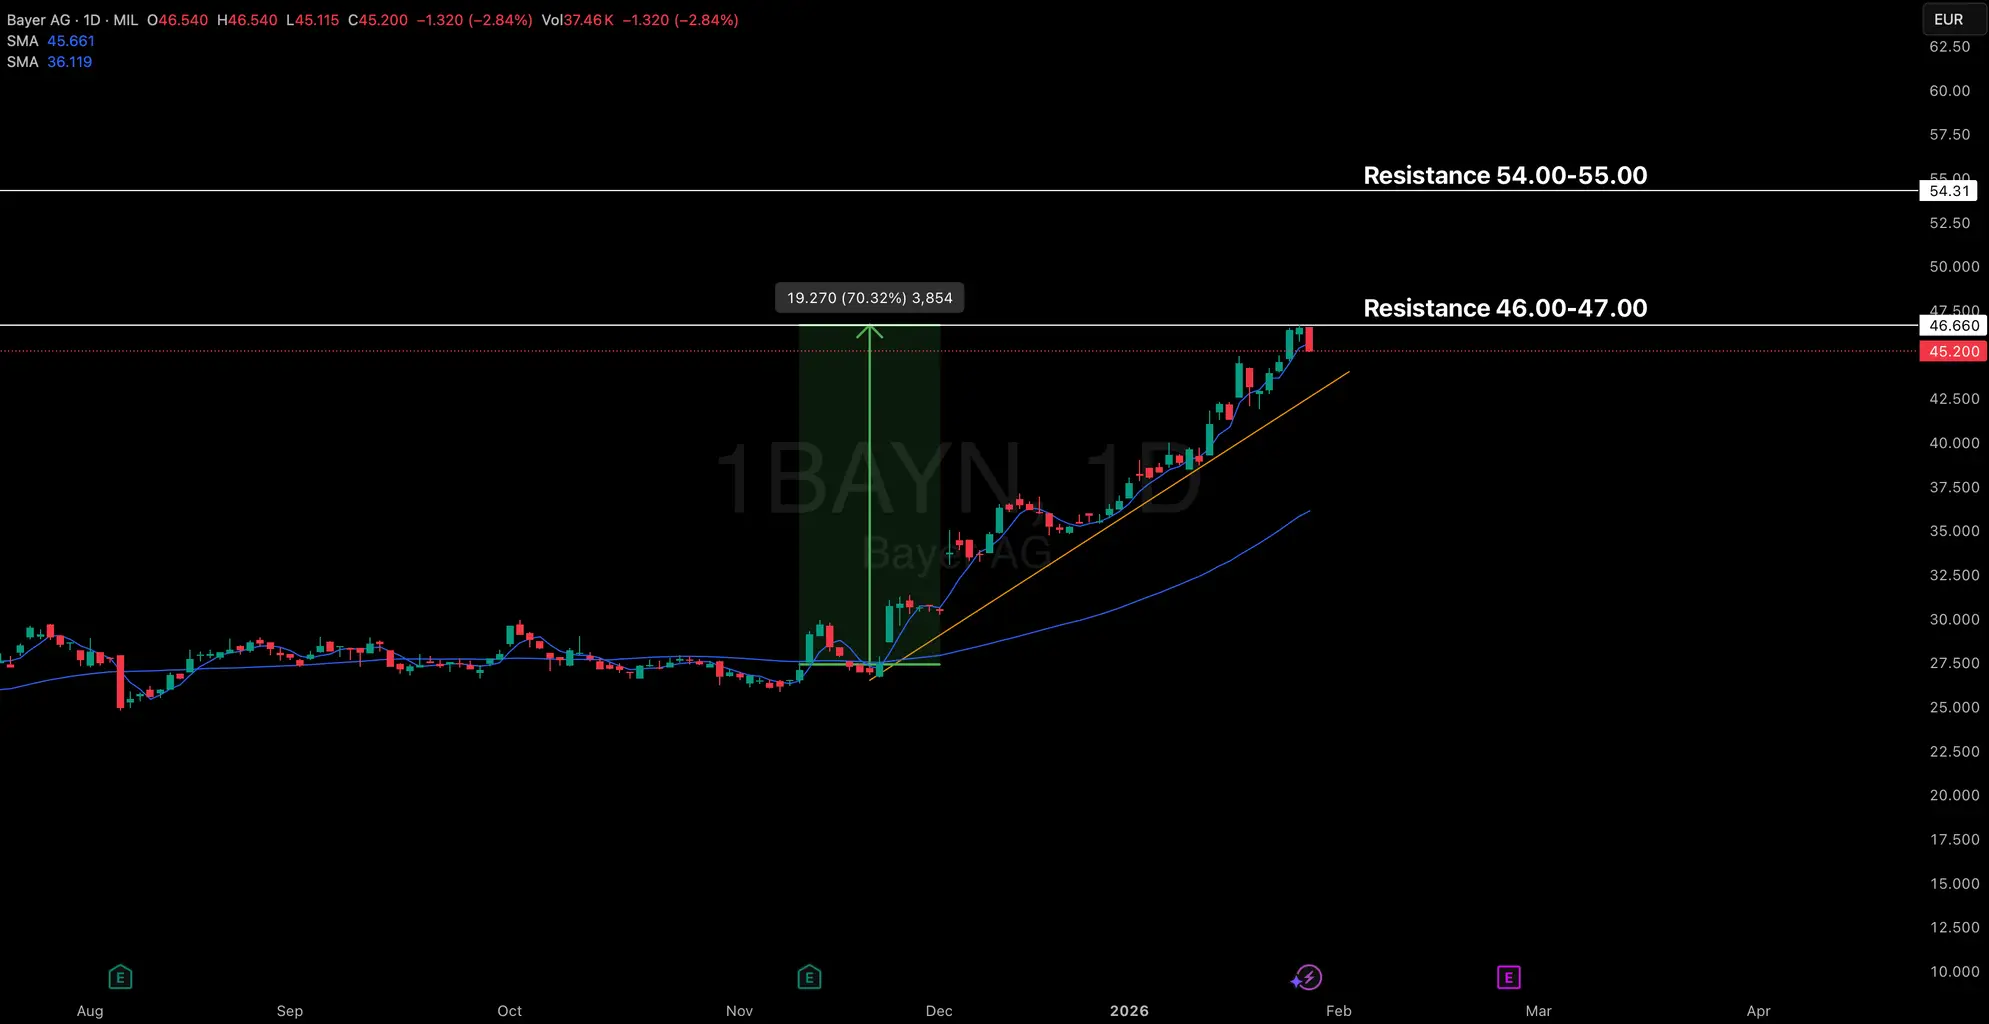Click the 54.31 price label on axis
The width and height of the screenshot is (1989, 1024).
1949,191
